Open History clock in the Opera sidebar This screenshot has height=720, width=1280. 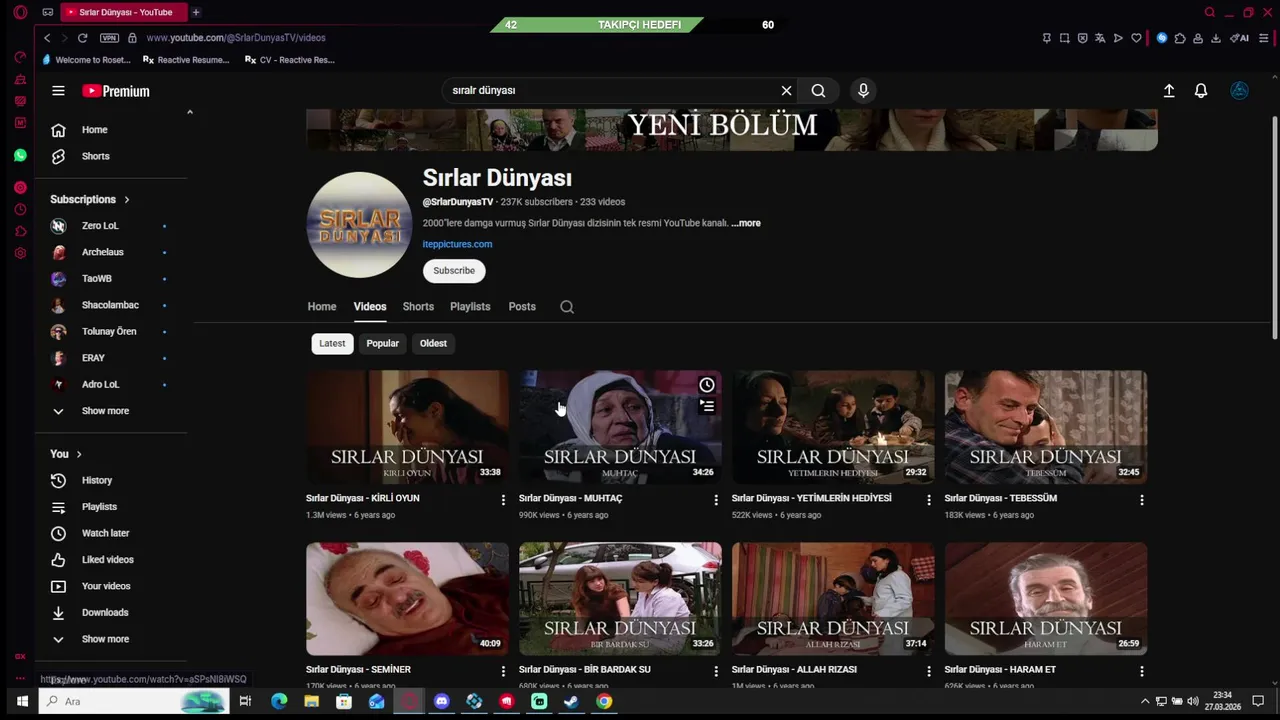(x=20, y=210)
